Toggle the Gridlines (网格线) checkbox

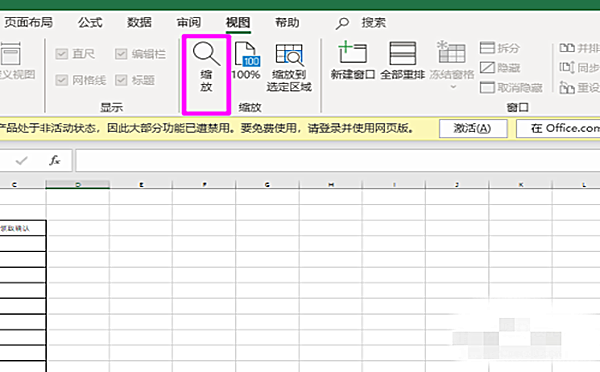(62, 80)
